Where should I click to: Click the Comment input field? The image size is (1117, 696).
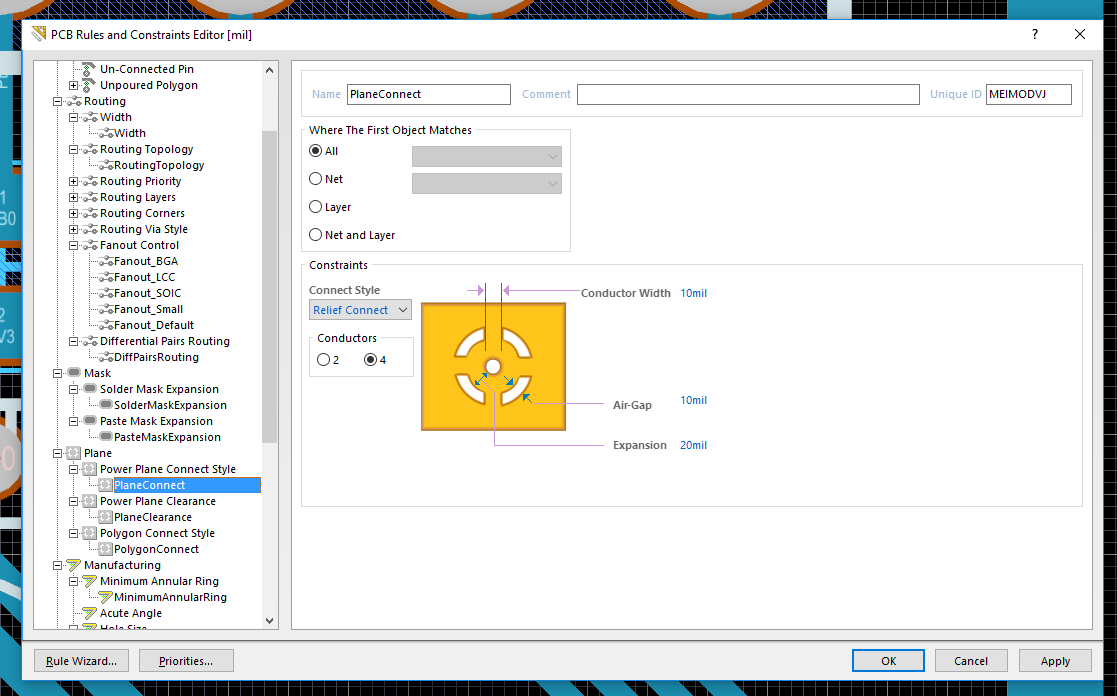coord(748,94)
